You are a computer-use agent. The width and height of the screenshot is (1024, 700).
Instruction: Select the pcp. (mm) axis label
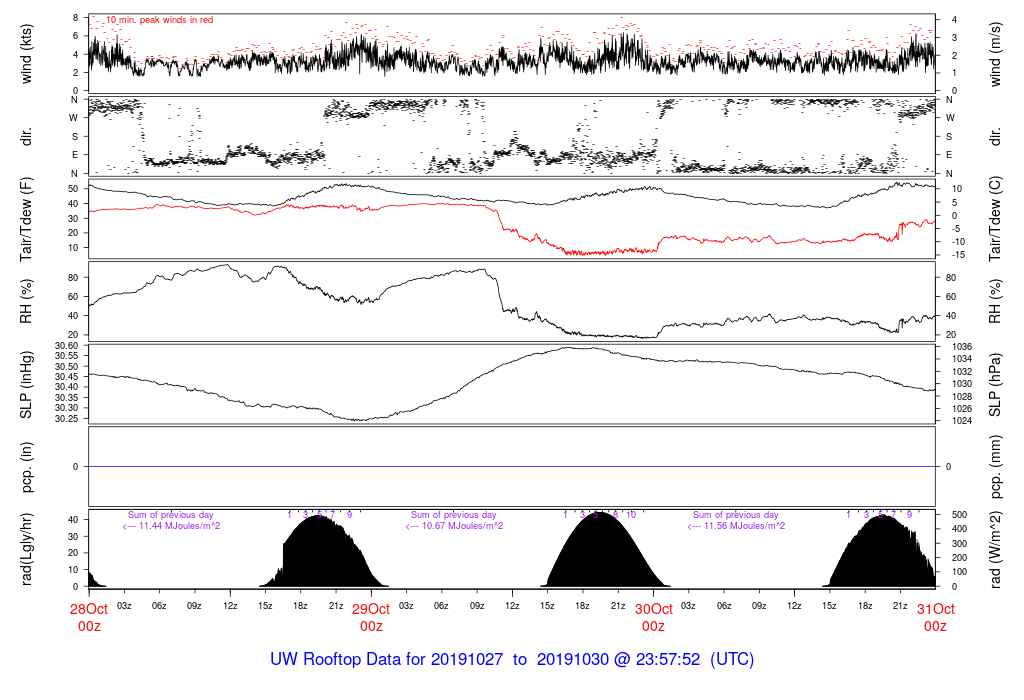click(996, 467)
